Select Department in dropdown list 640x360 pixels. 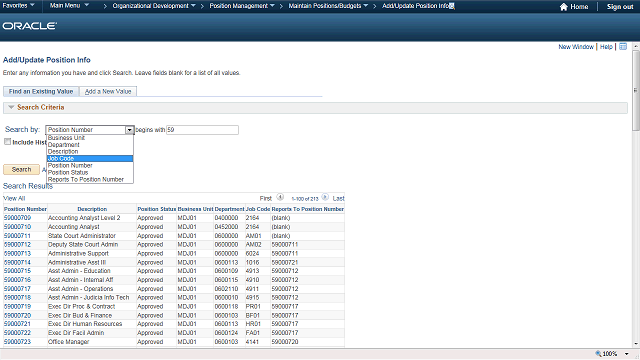[x=90, y=144]
